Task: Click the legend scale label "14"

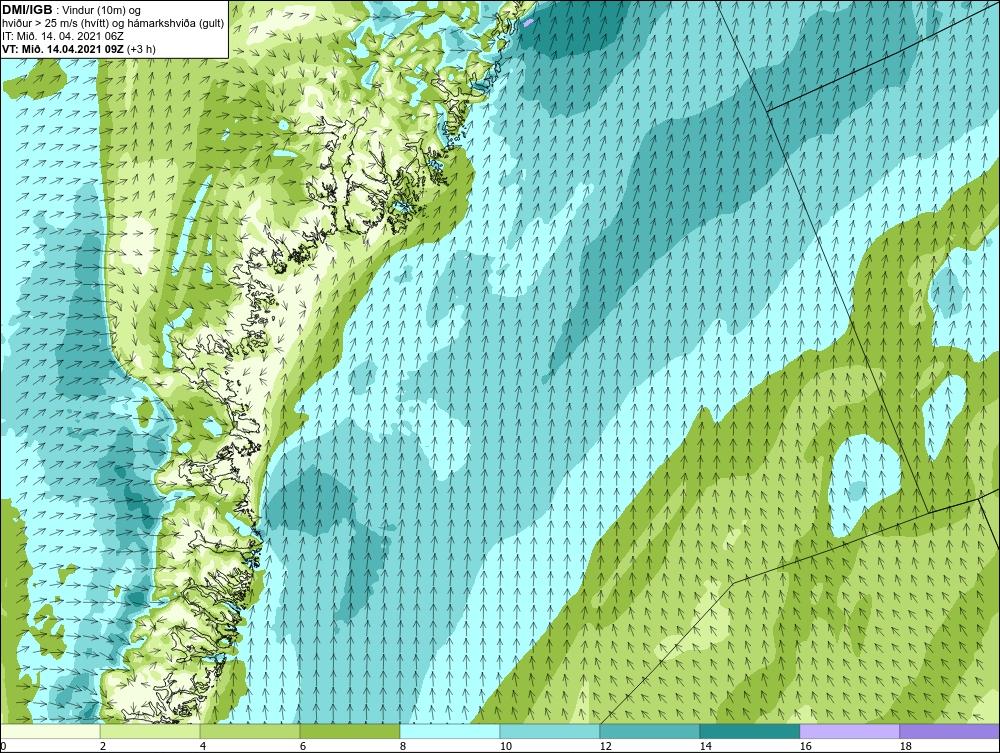Action: [x=705, y=746]
